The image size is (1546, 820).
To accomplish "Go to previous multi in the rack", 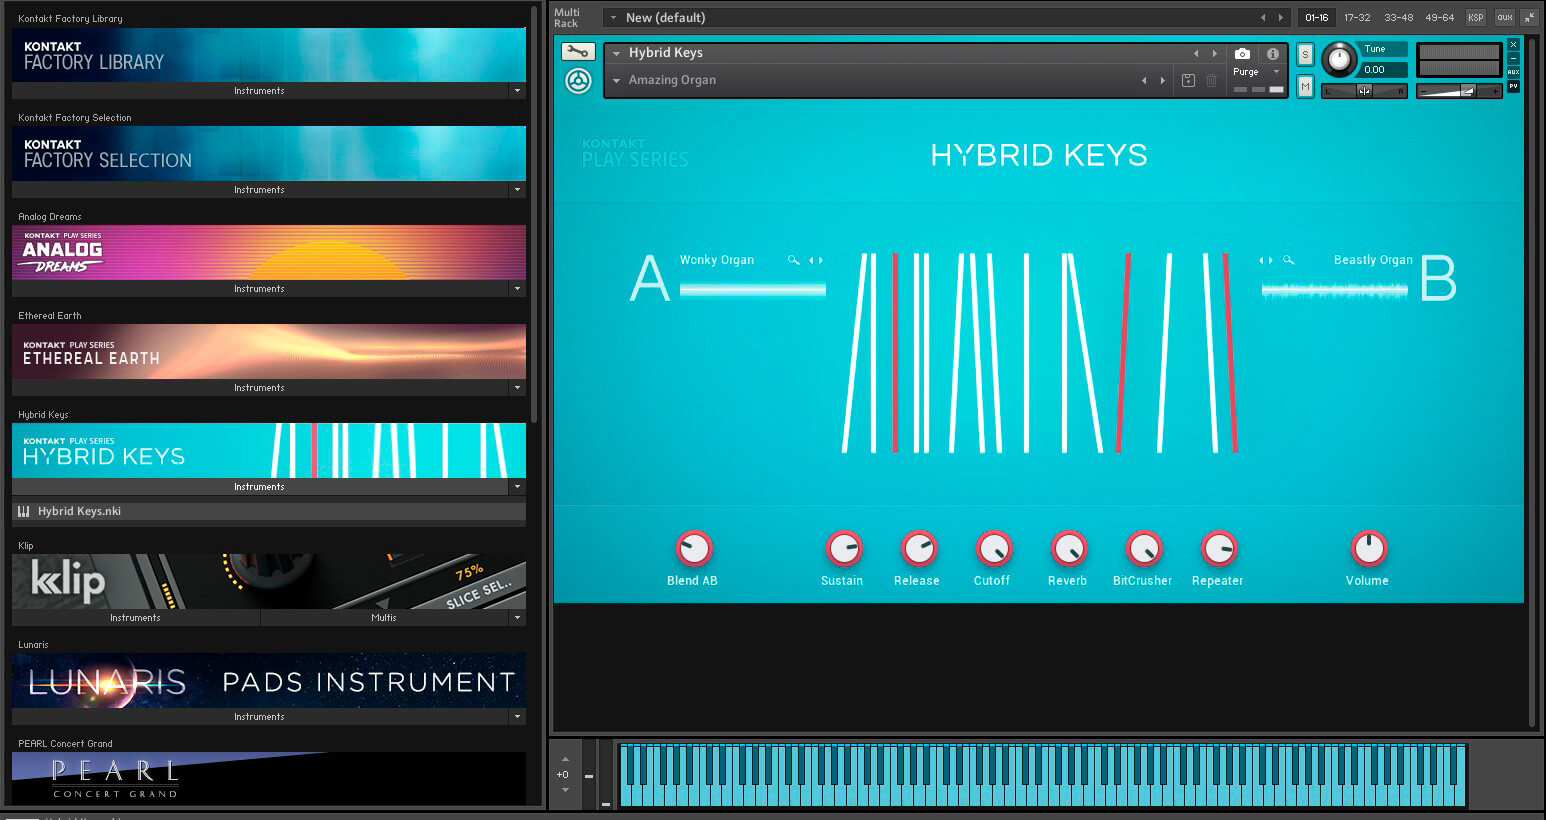I will pyautogui.click(x=1263, y=17).
